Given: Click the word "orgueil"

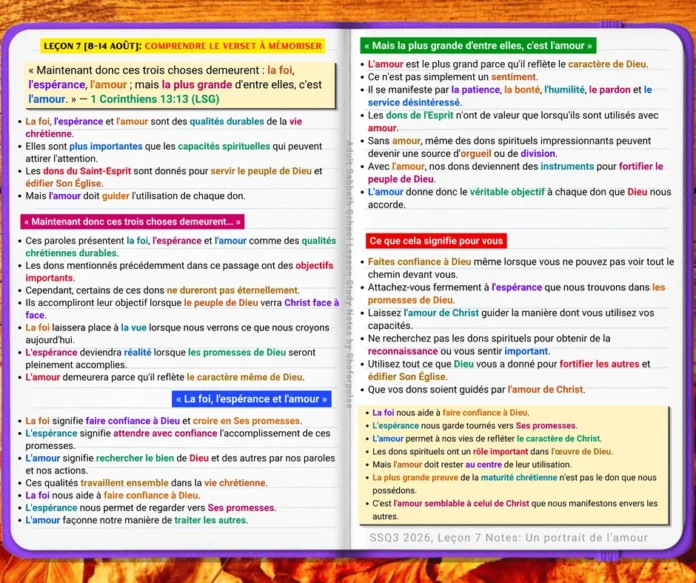Looking at the screenshot, I should (x=475, y=154).
